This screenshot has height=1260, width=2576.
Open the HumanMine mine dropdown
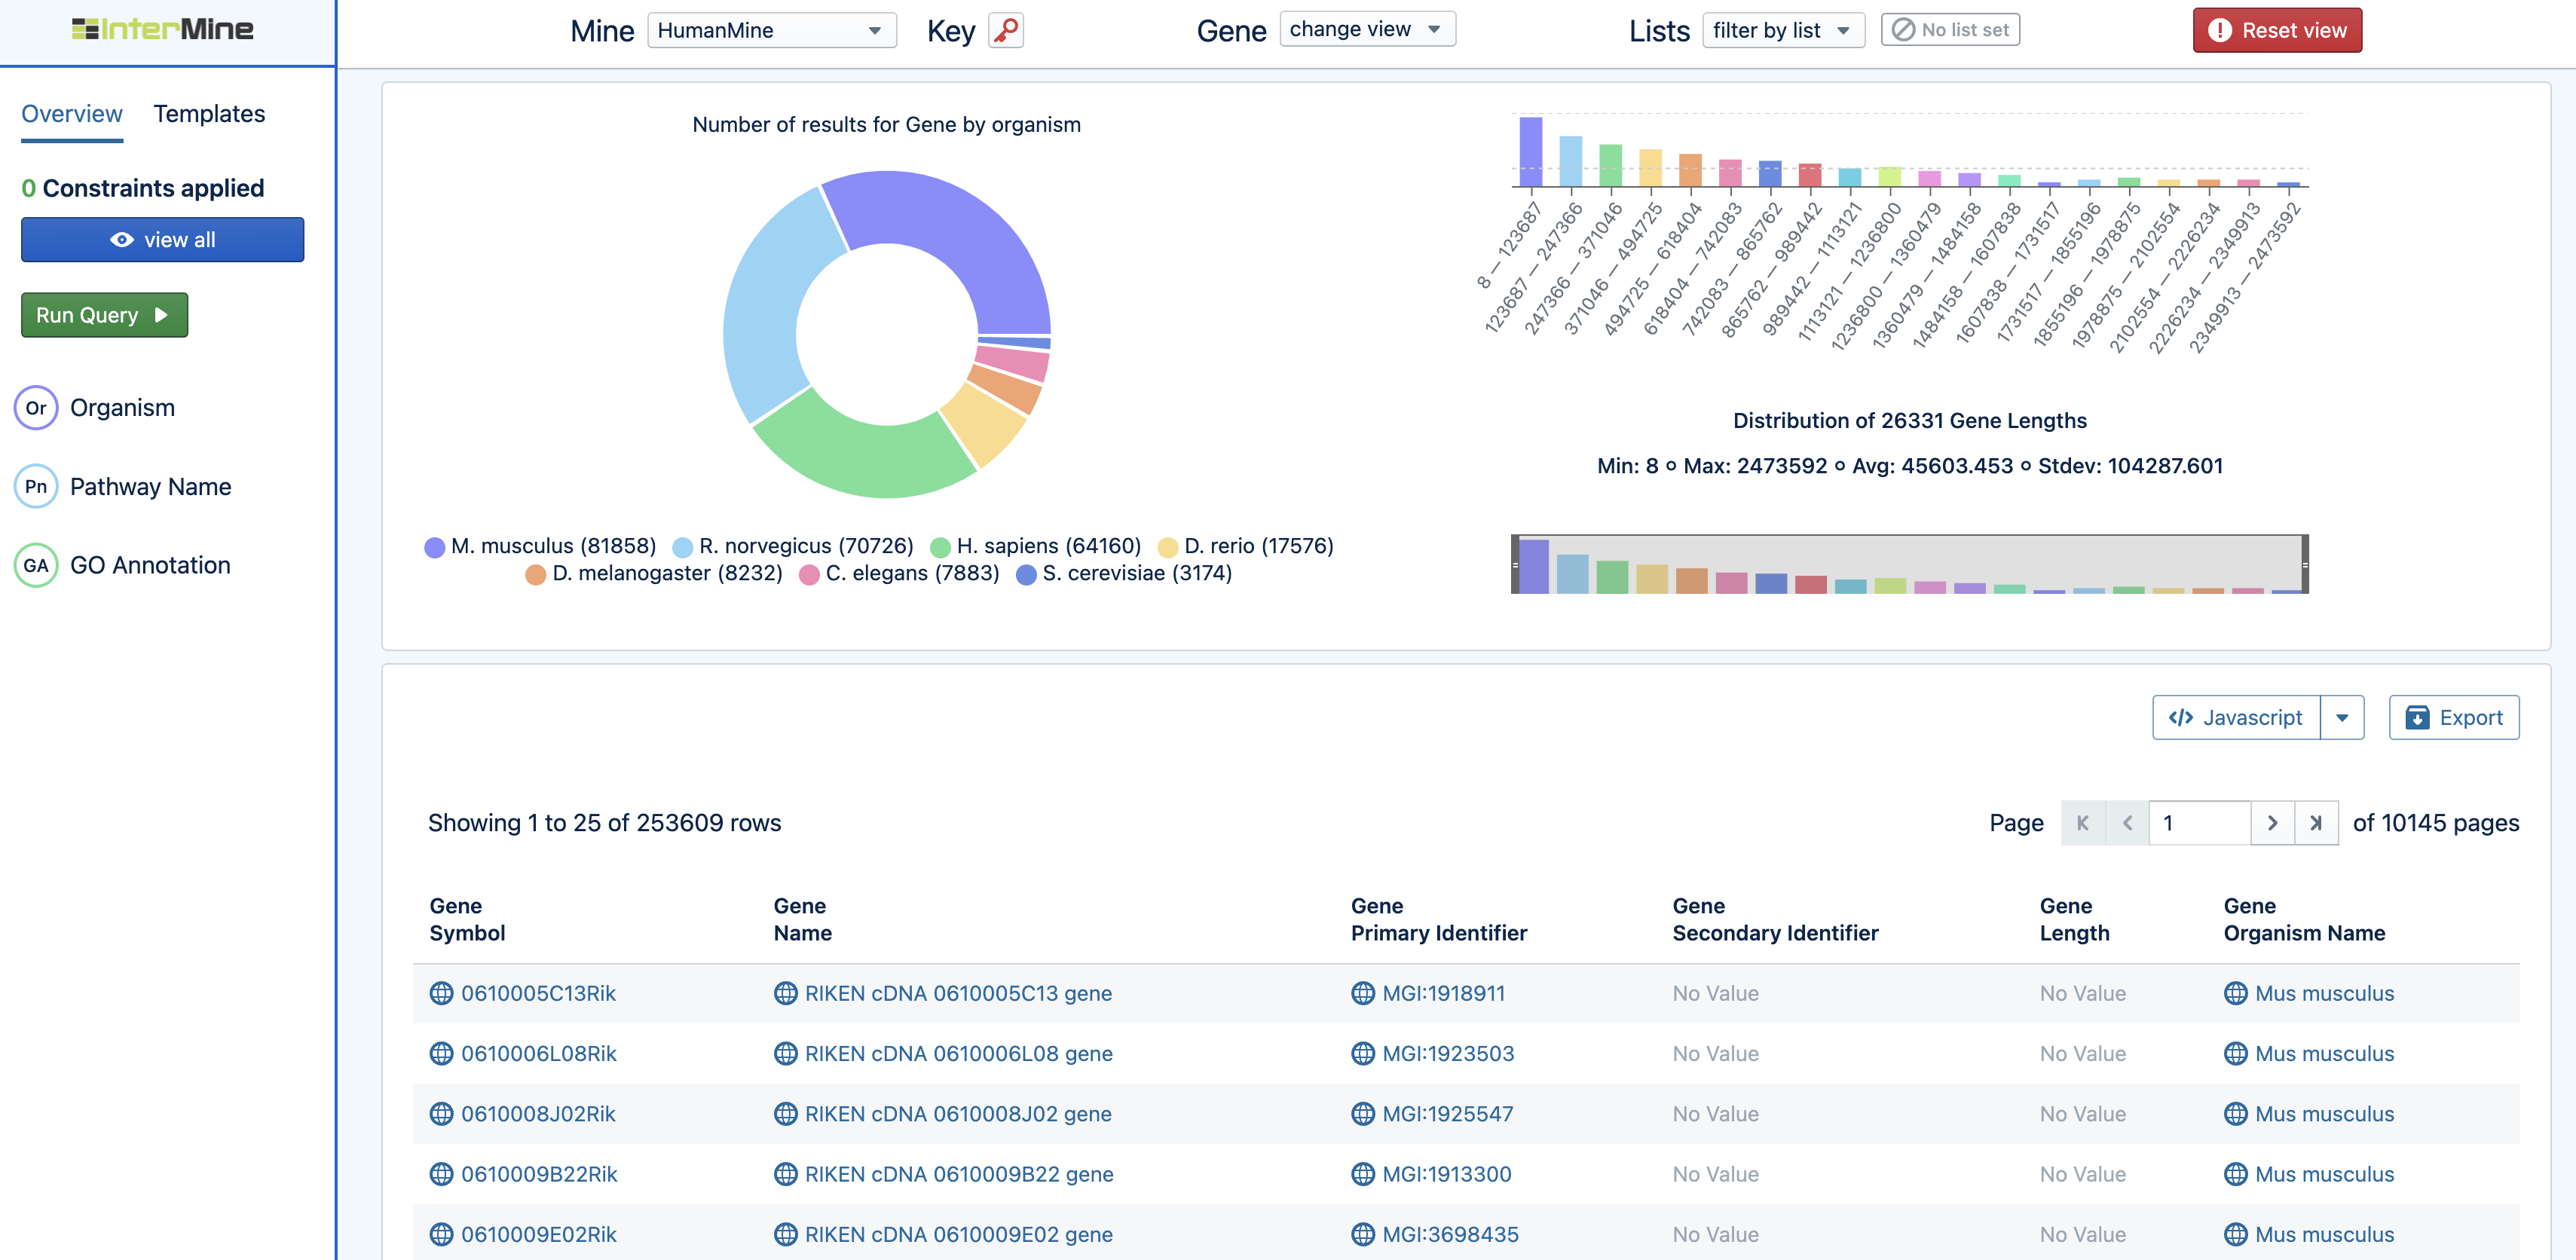(771, 30)
